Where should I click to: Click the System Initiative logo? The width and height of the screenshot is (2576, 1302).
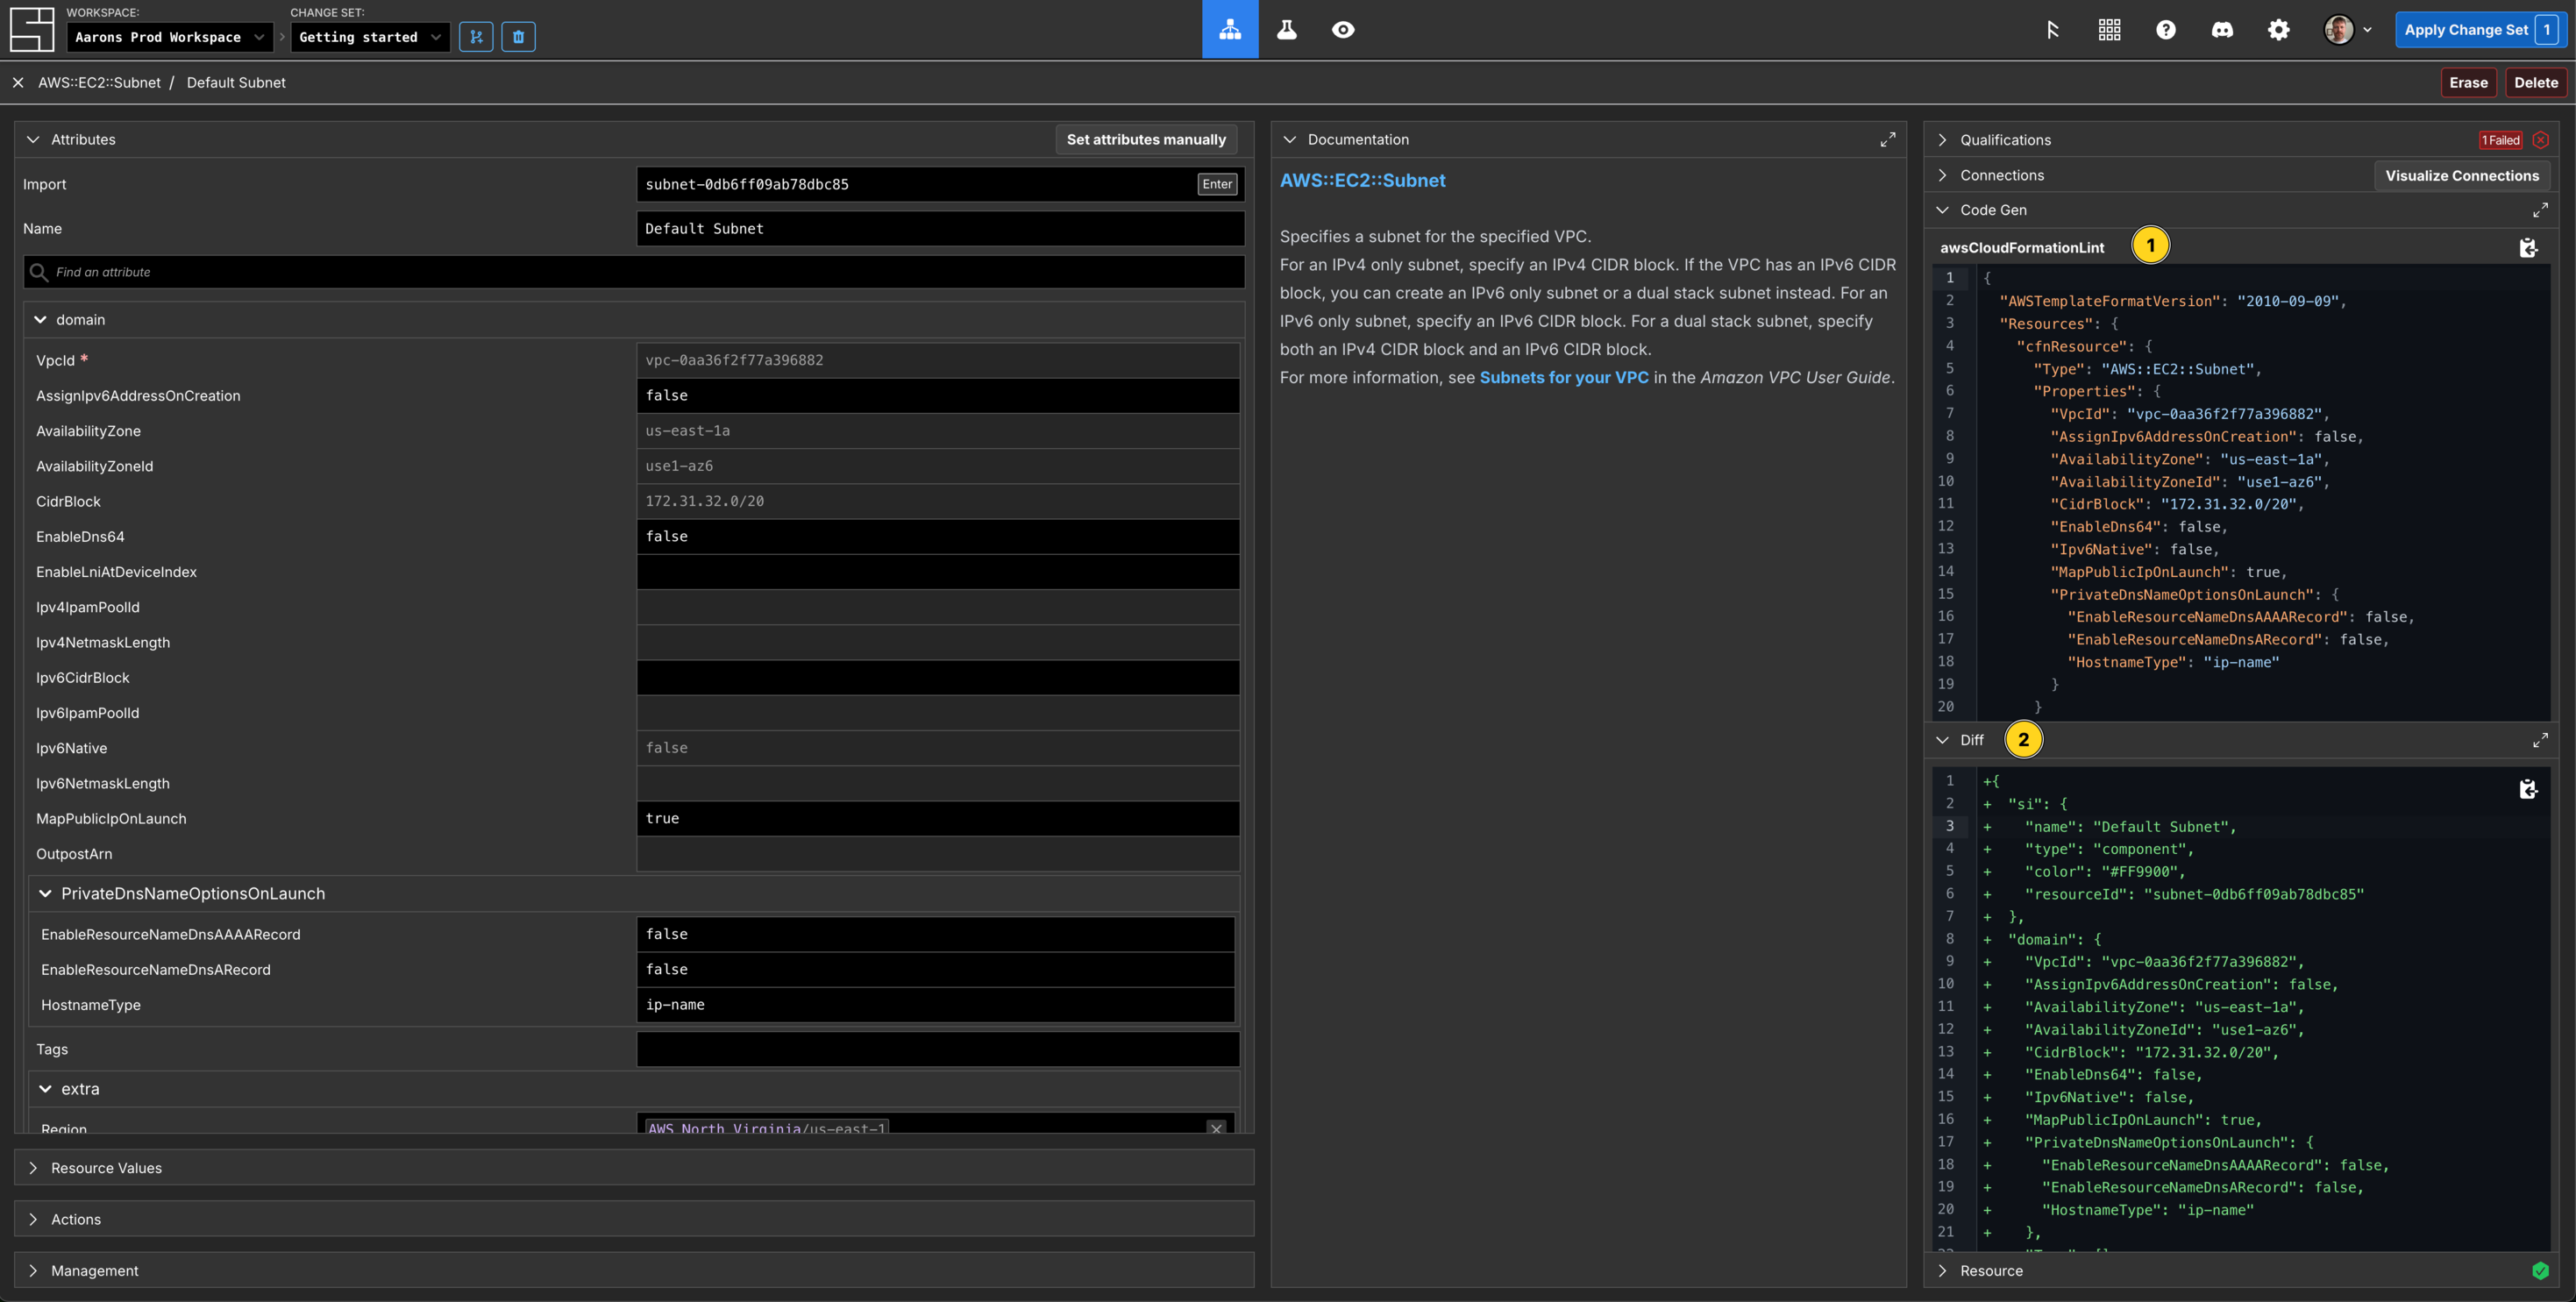coord(31,29)
